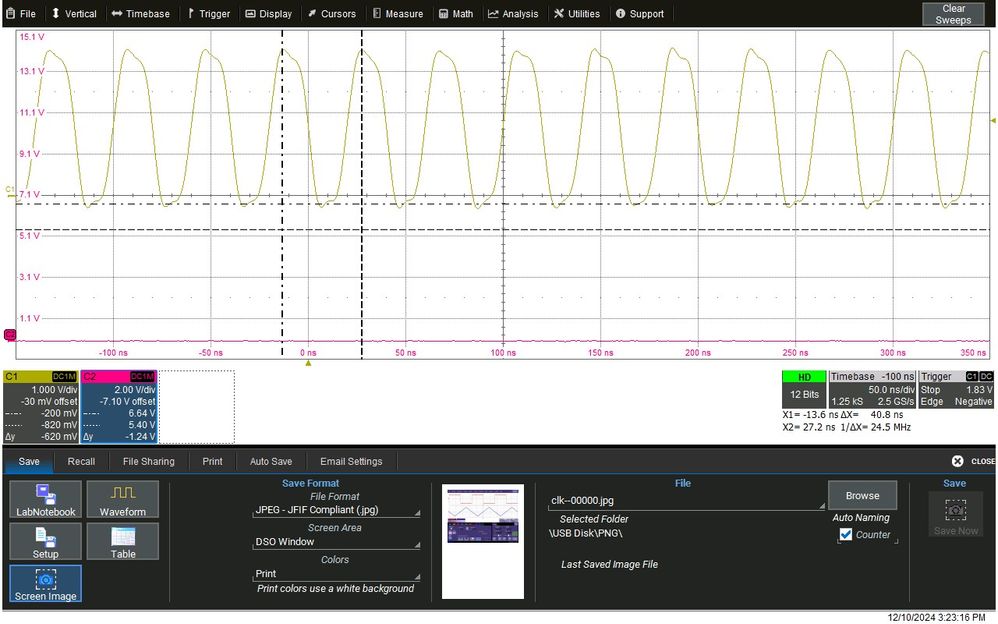Viewport: 998px width, 624px height.
Task: Switch to the Email Settings tab
Action: coord(351,462)
